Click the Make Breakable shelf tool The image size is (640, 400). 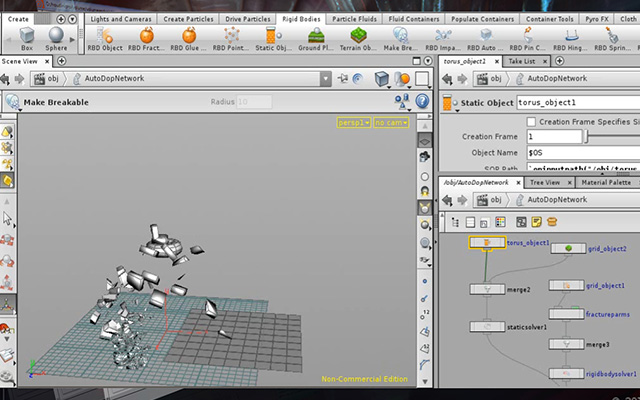coord(400,39)
